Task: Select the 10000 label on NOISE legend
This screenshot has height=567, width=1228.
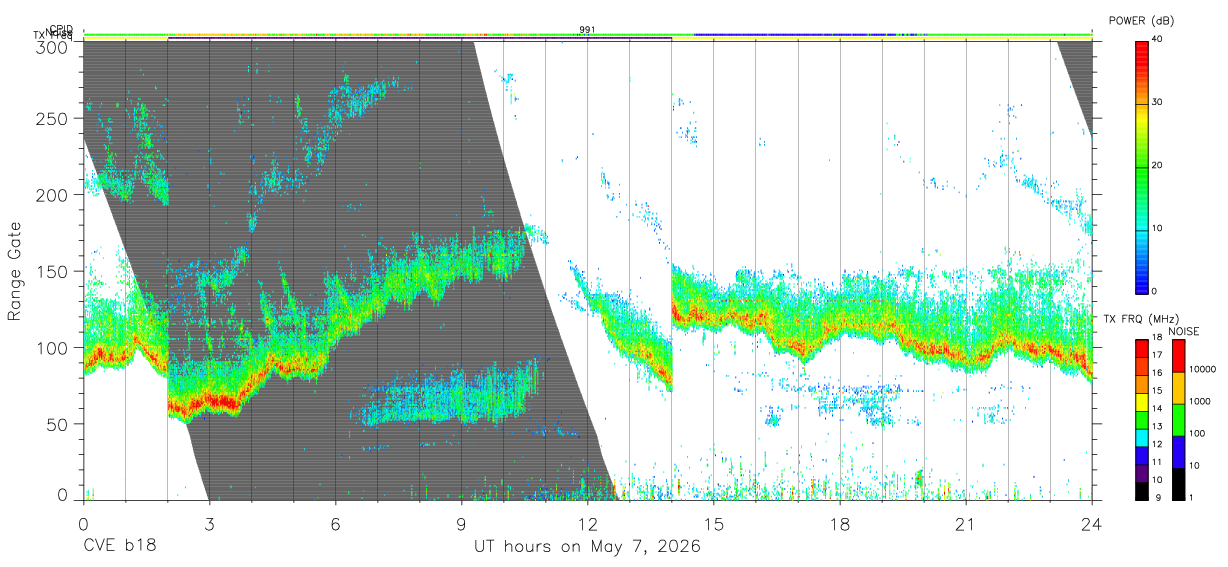Action: pyautogui.click(x=1201, y=369)
